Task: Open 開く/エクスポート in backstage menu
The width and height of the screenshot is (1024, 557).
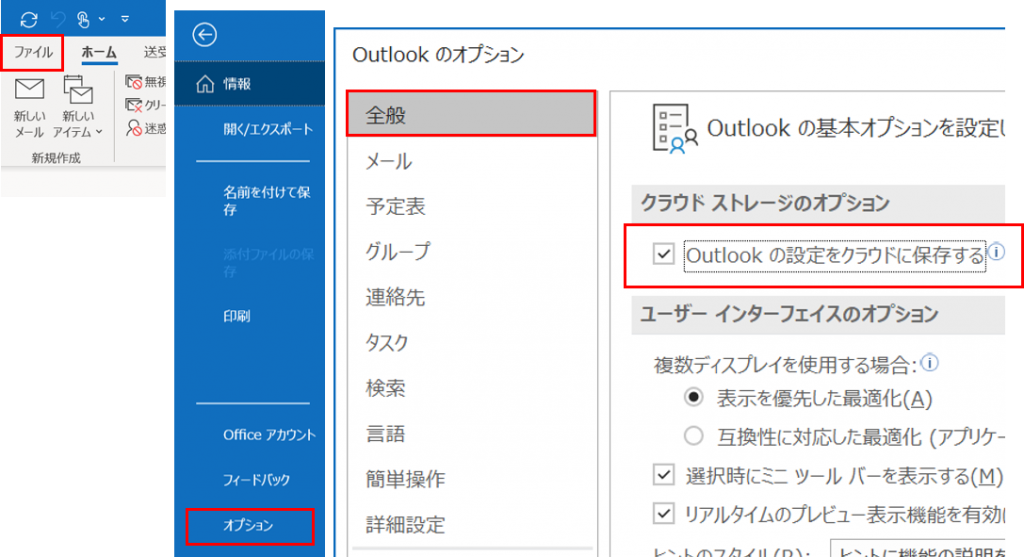Action: [x=268, y=129]
